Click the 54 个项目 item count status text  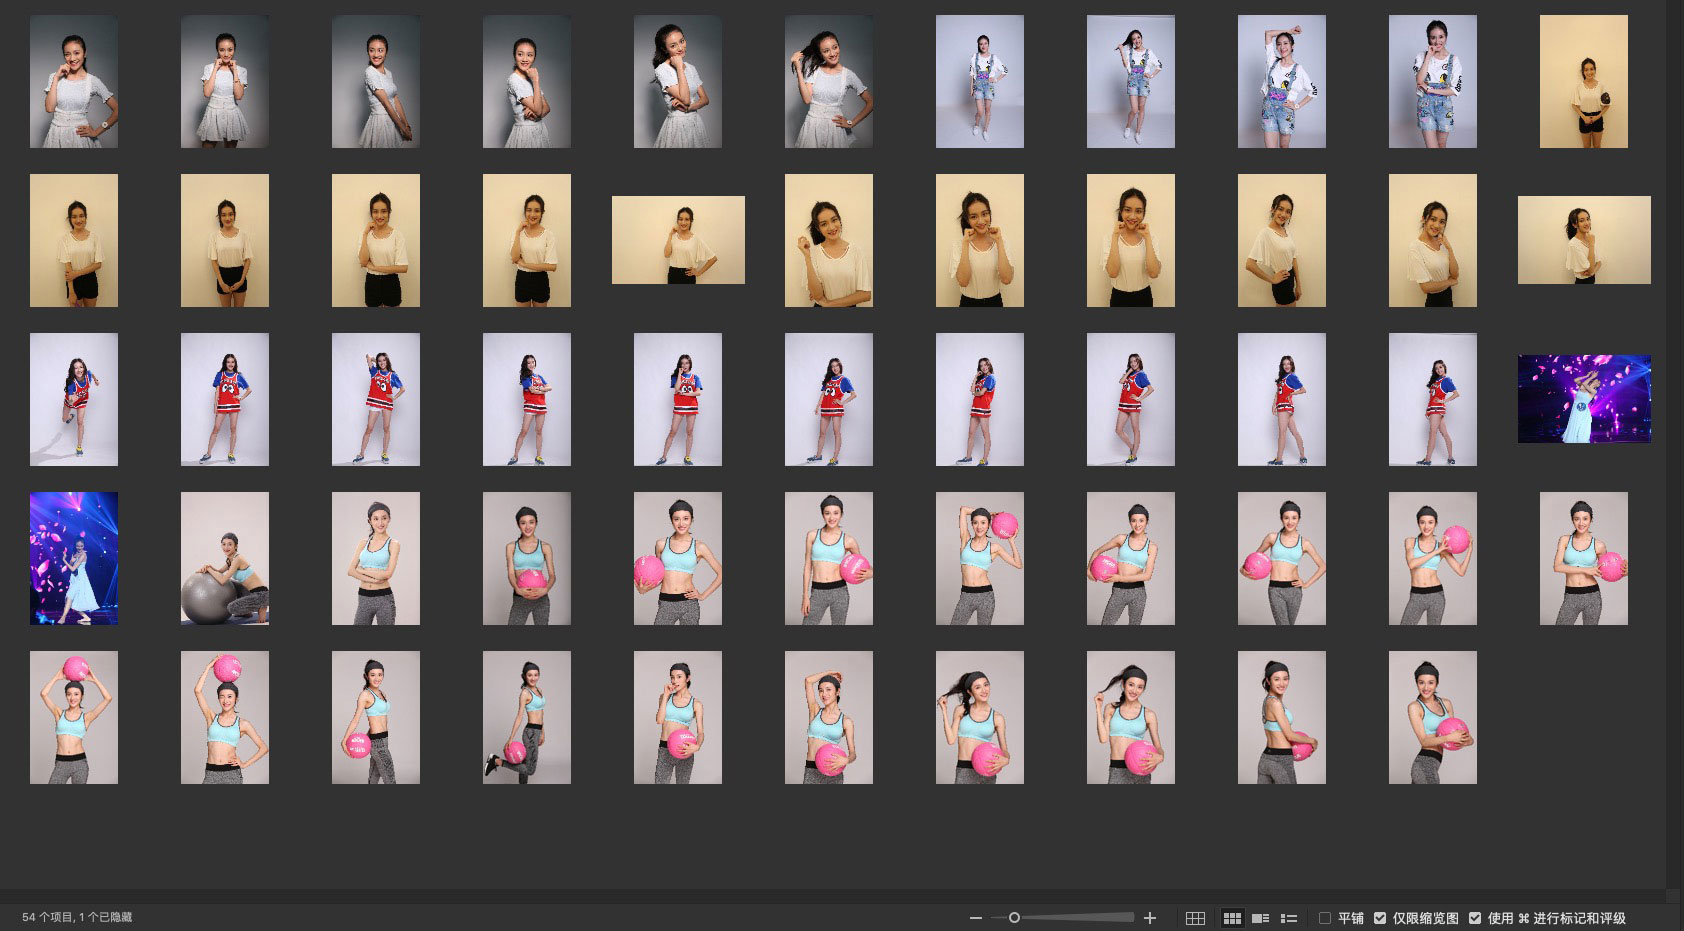[77, 918]
